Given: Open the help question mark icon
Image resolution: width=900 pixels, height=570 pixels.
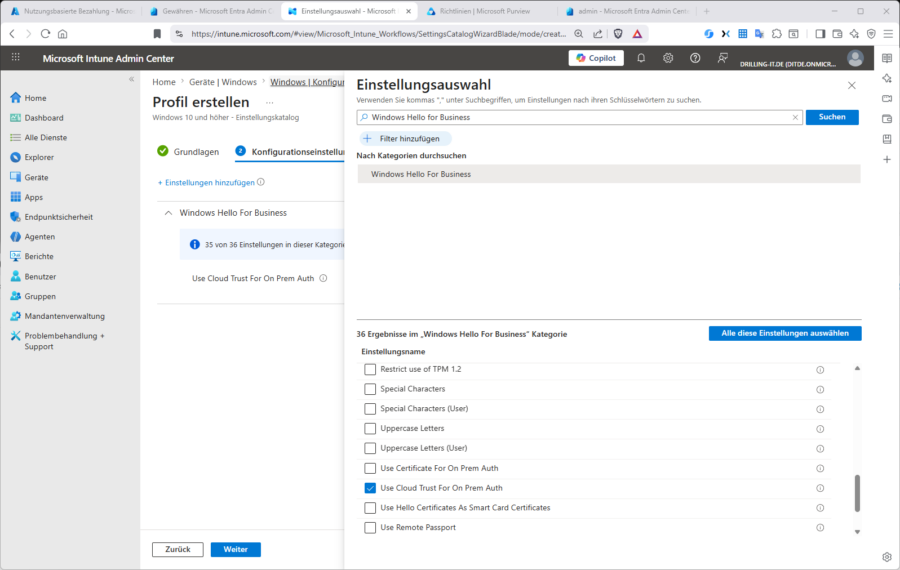Looking at the screenshot, I should [695, 58].
